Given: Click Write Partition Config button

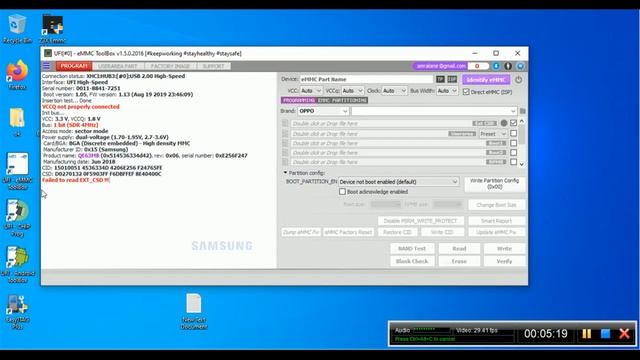Looking at the screenshot, I should click(x=494, y=184).
